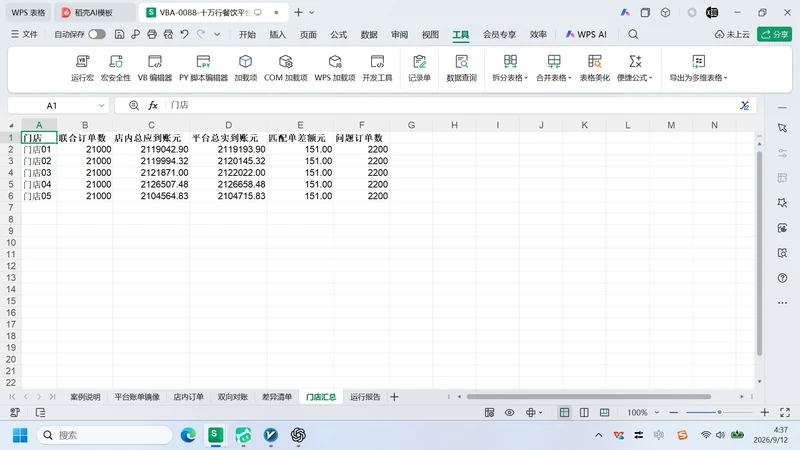The height and width of the screenshot is (450, 800).
Task: Click the green 分享 share button
Action: pos(774,34)
